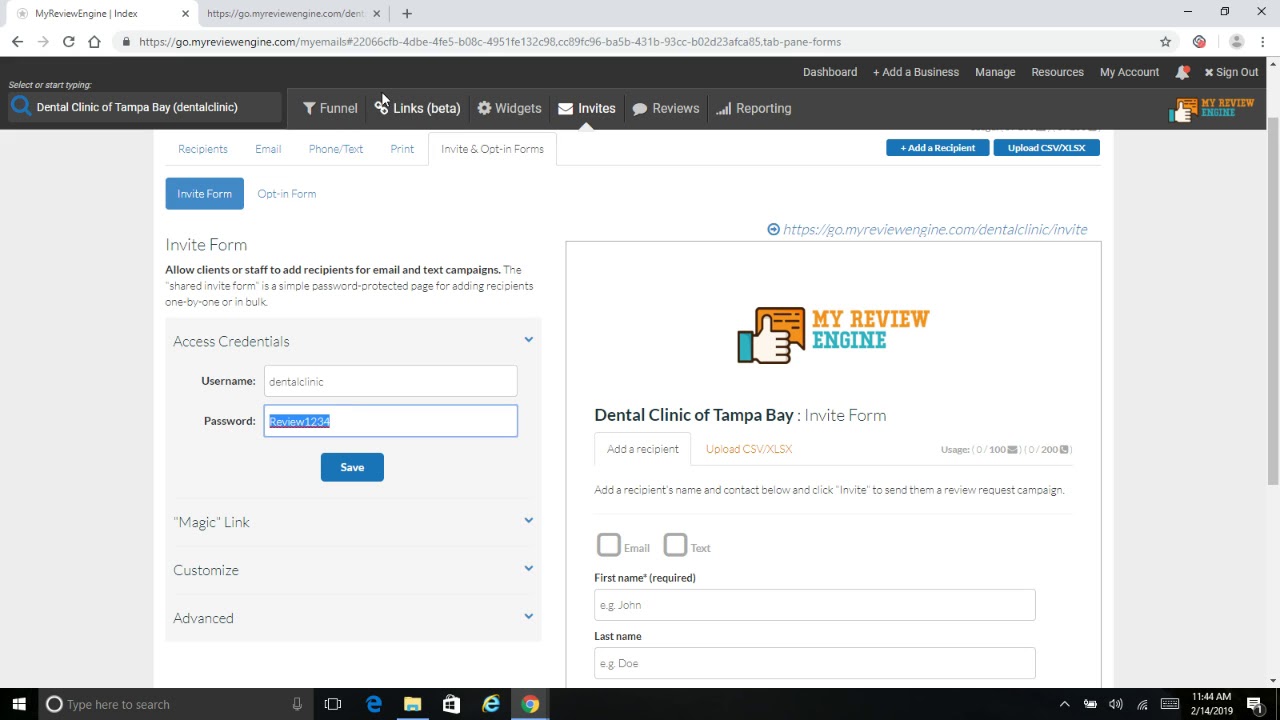Click the notifications bell icon
1280x720 pixels.
pyautogui.click(x=1182, y=72)
